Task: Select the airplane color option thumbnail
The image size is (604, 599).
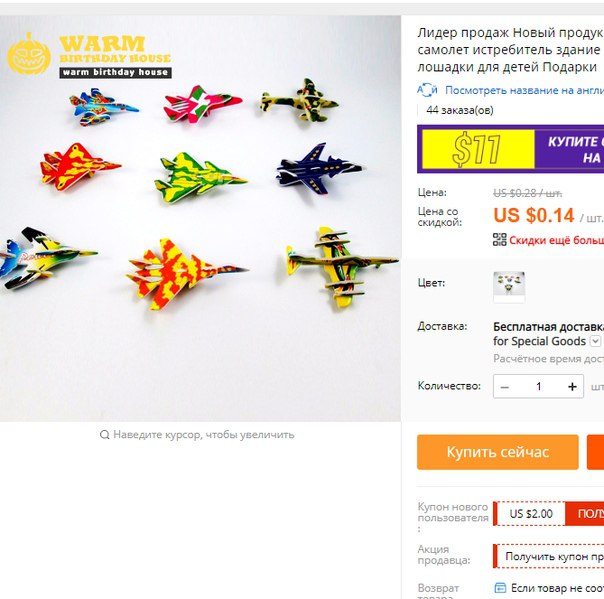Action: pos(509,287)
